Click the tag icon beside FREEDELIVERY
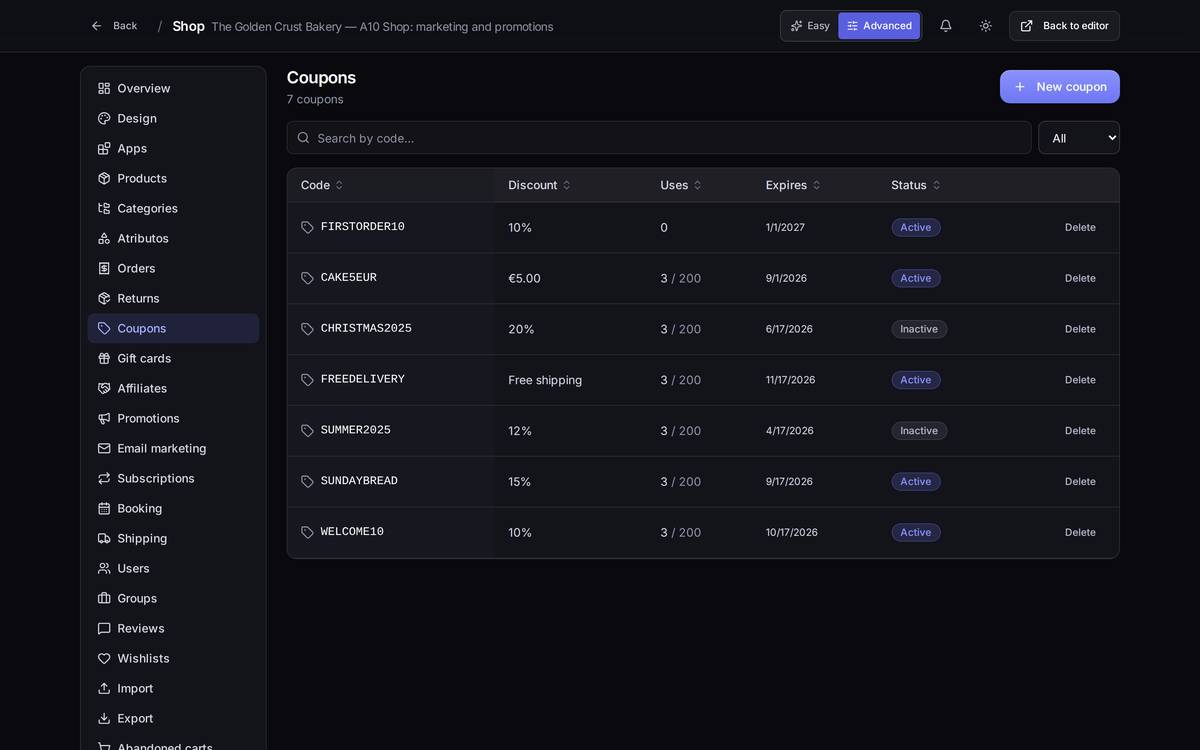This screenshot has height=750, width=1200. pos(308,380)
